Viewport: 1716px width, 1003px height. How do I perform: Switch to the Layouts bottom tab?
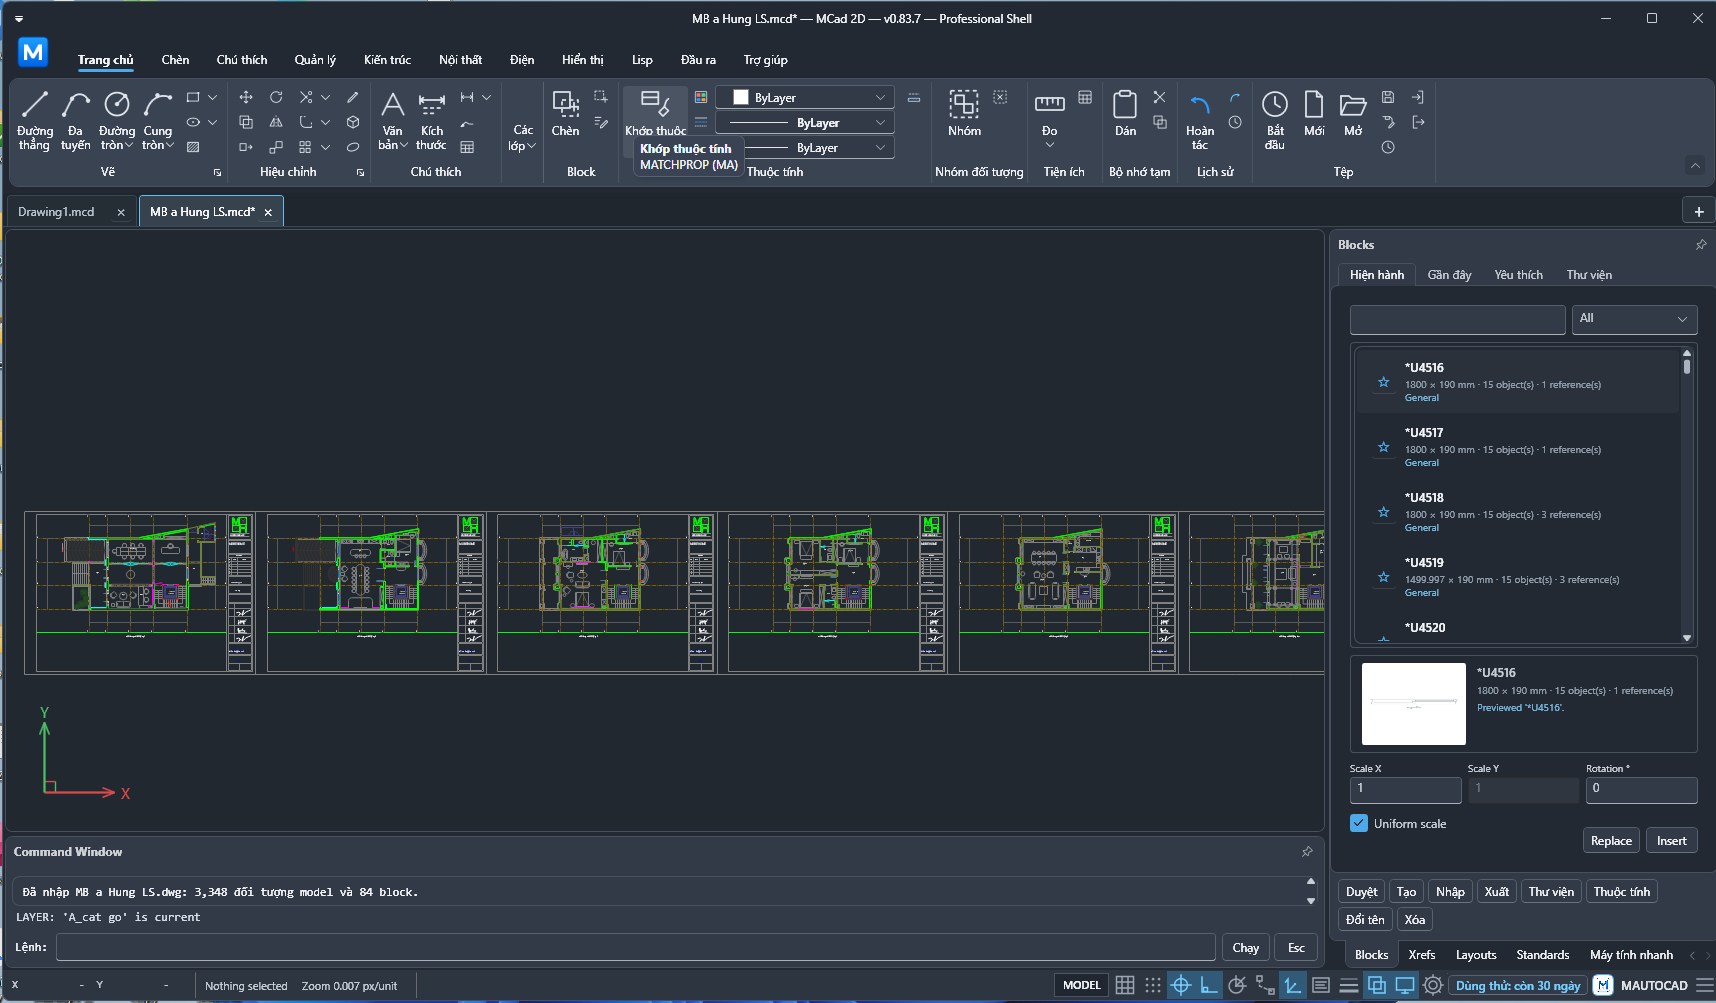click(x=1476, y=955)
